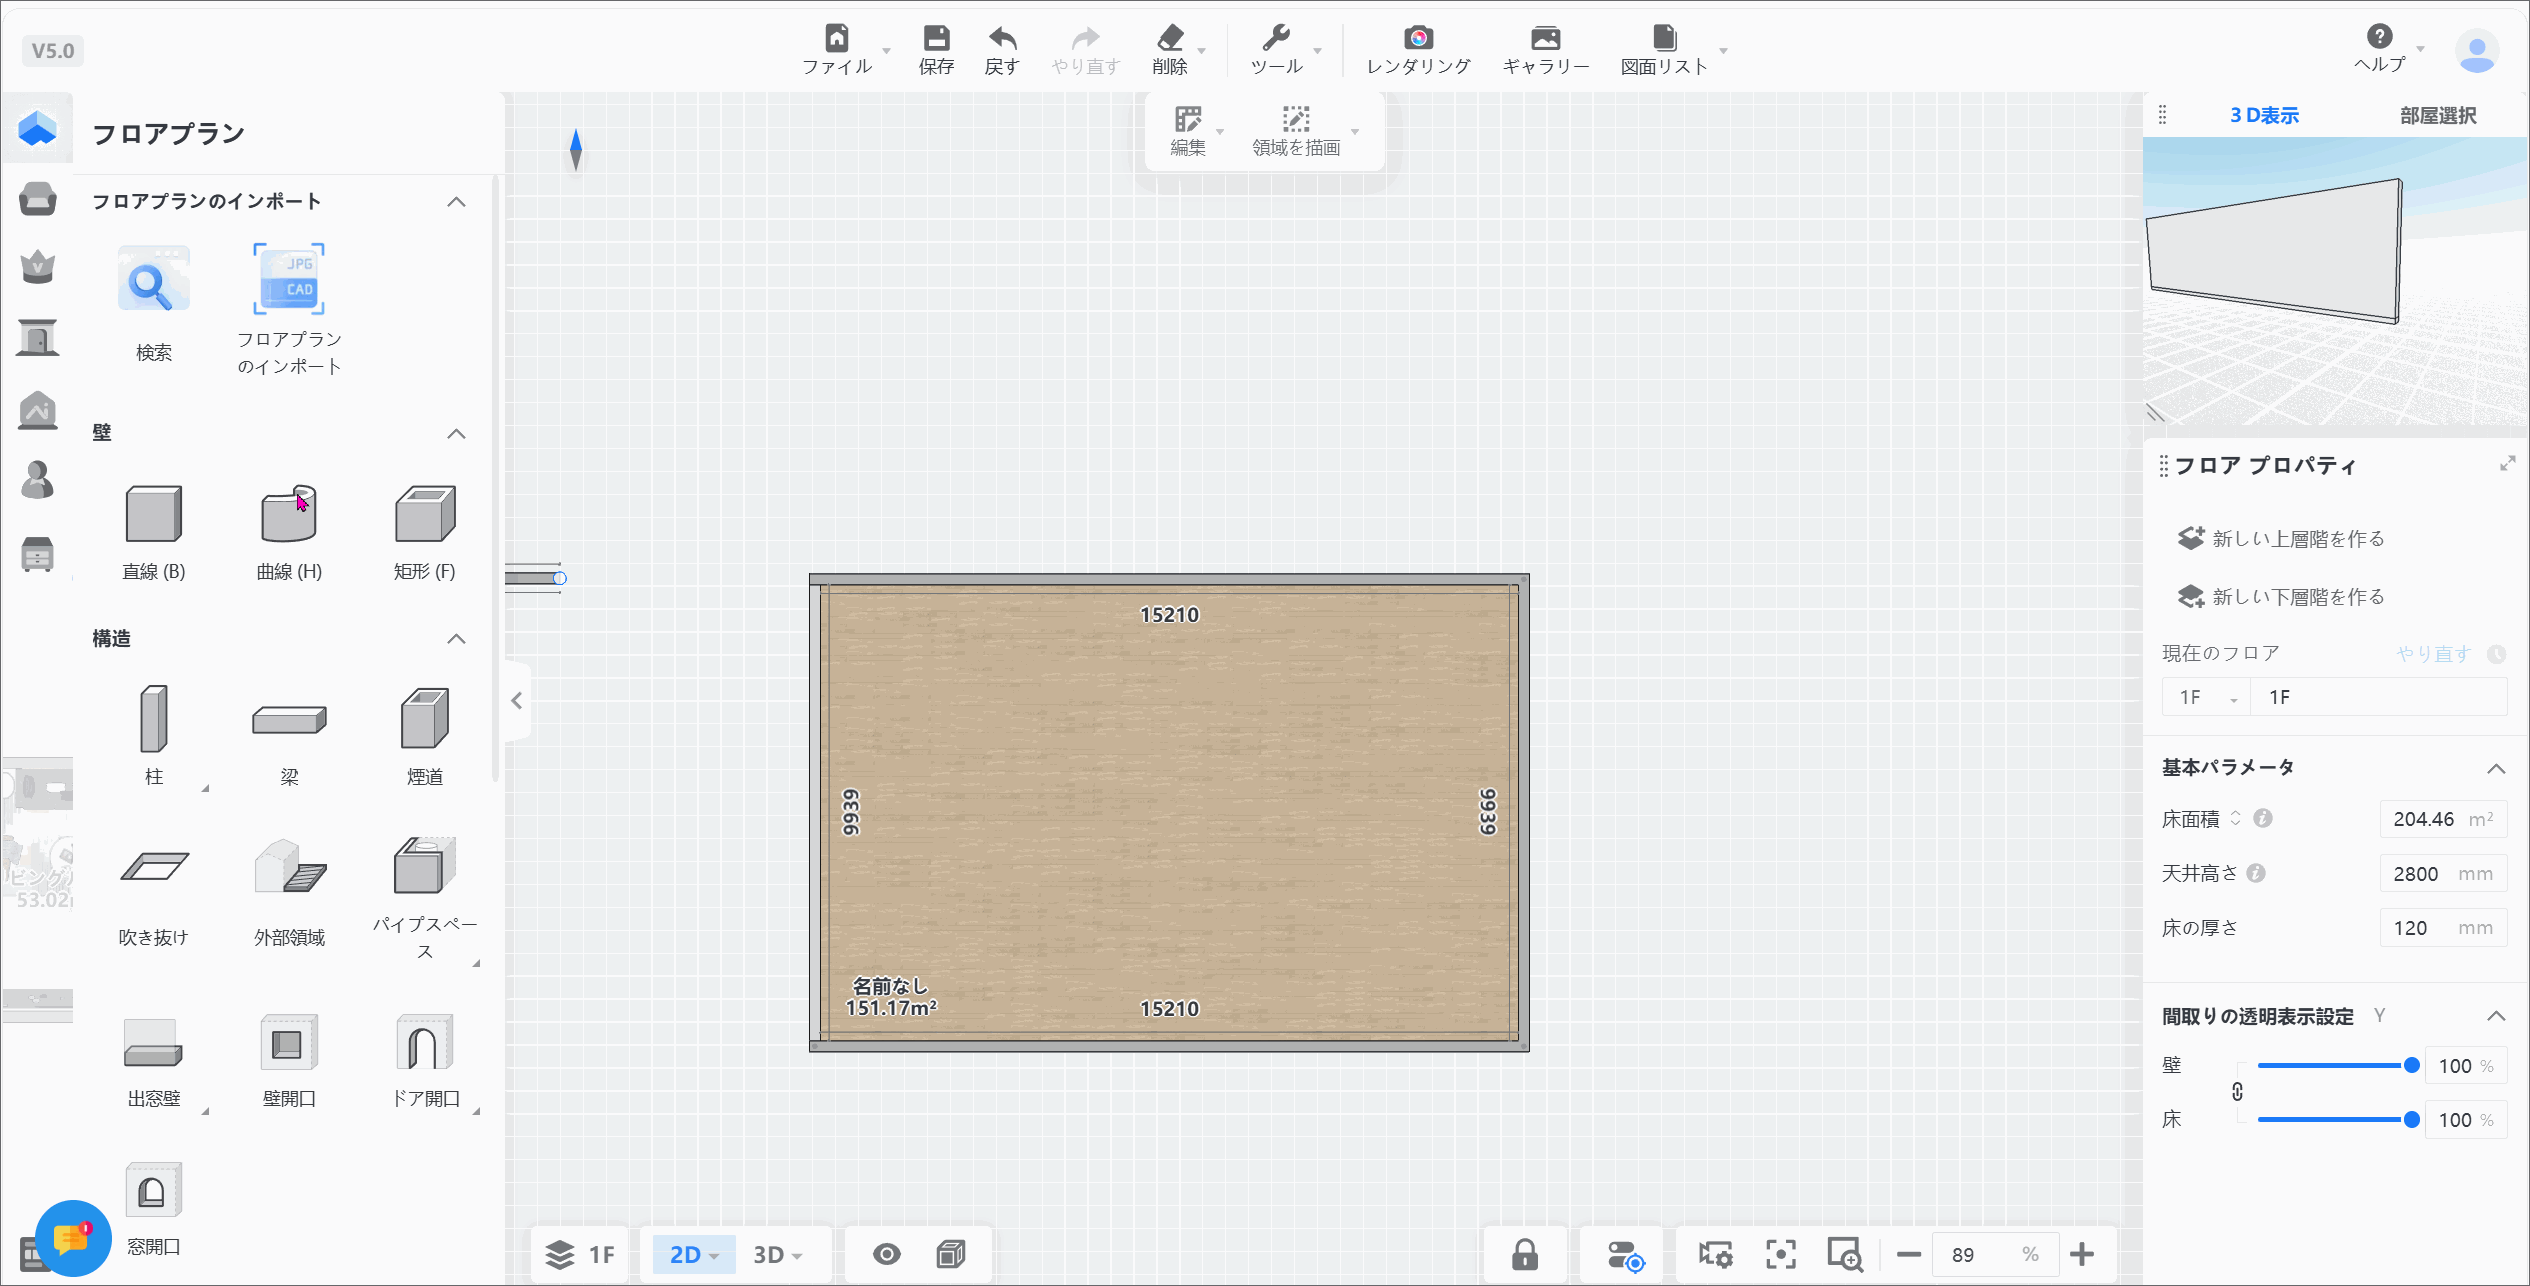The image size is (2530, 1286).
Task: Open the ファイル menu
Action: [x=837, y=50]
